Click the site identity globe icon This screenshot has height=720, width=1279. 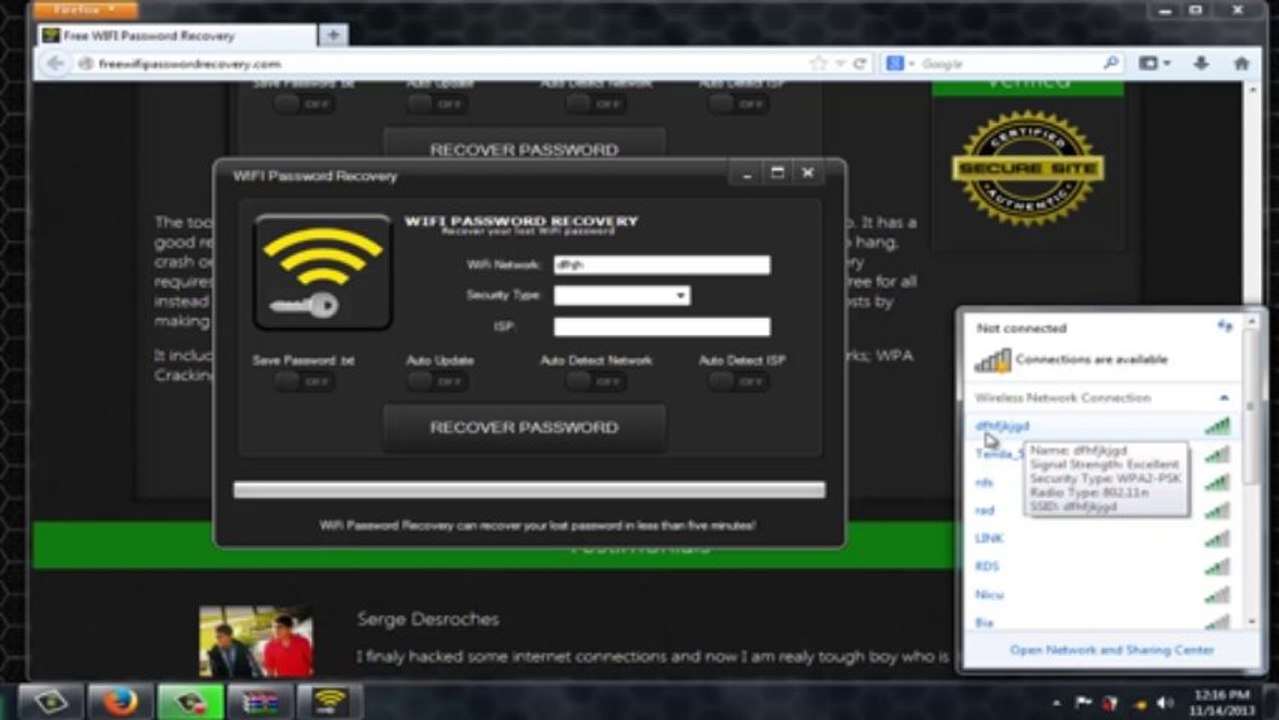(x=86, y=64)
